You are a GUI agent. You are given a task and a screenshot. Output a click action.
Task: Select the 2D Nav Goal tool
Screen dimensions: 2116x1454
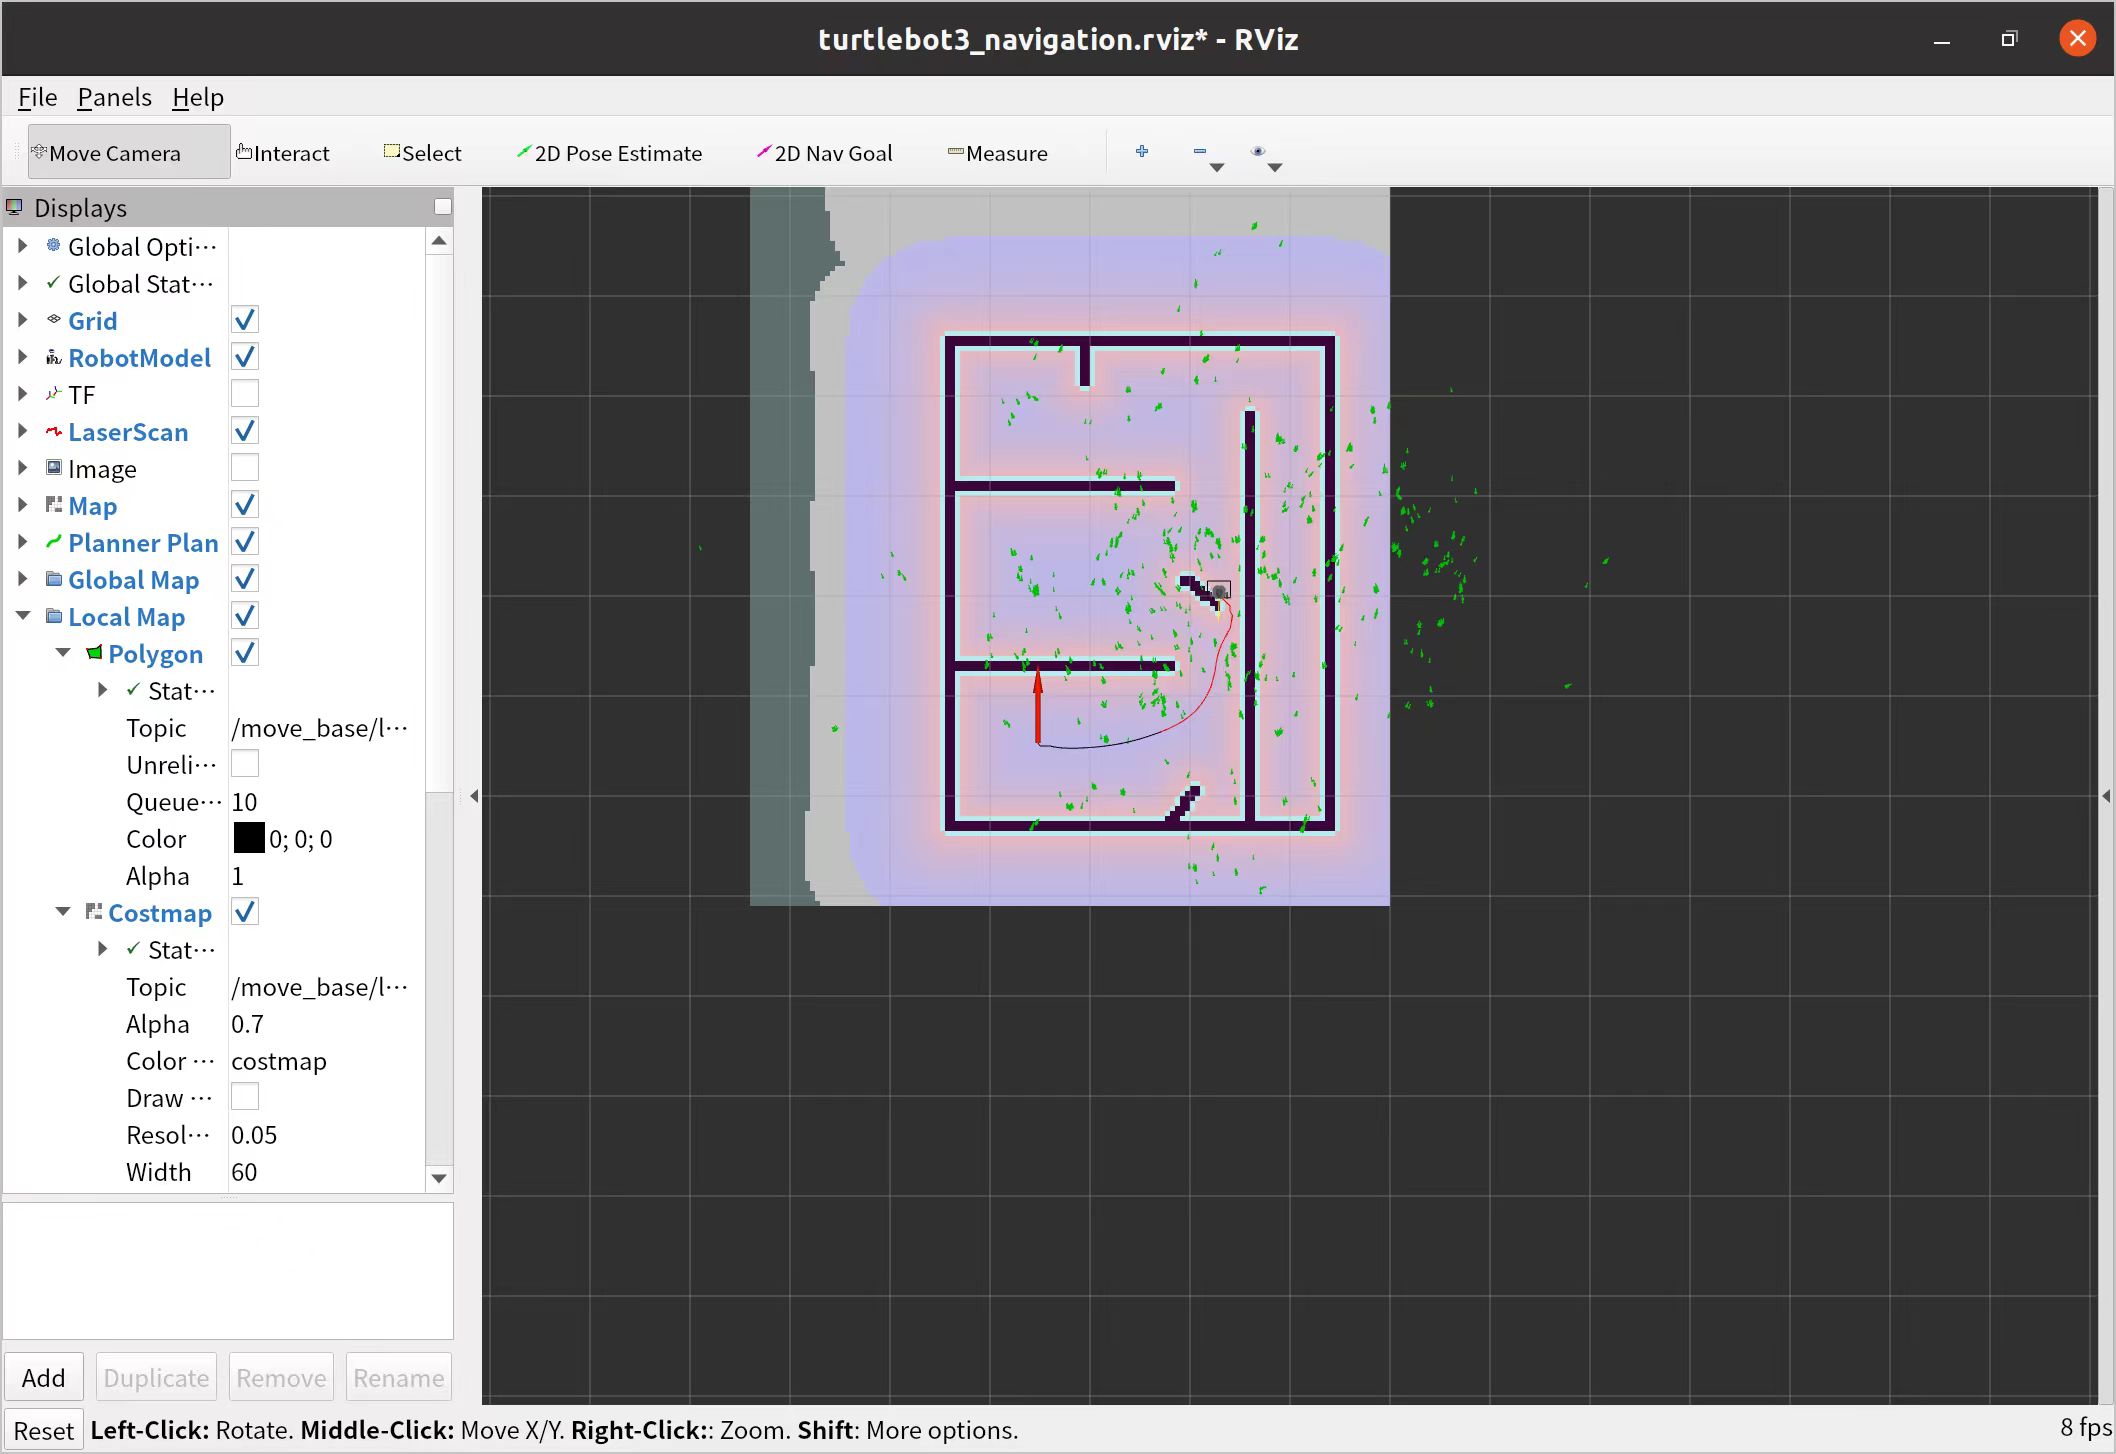coord(824,153)
